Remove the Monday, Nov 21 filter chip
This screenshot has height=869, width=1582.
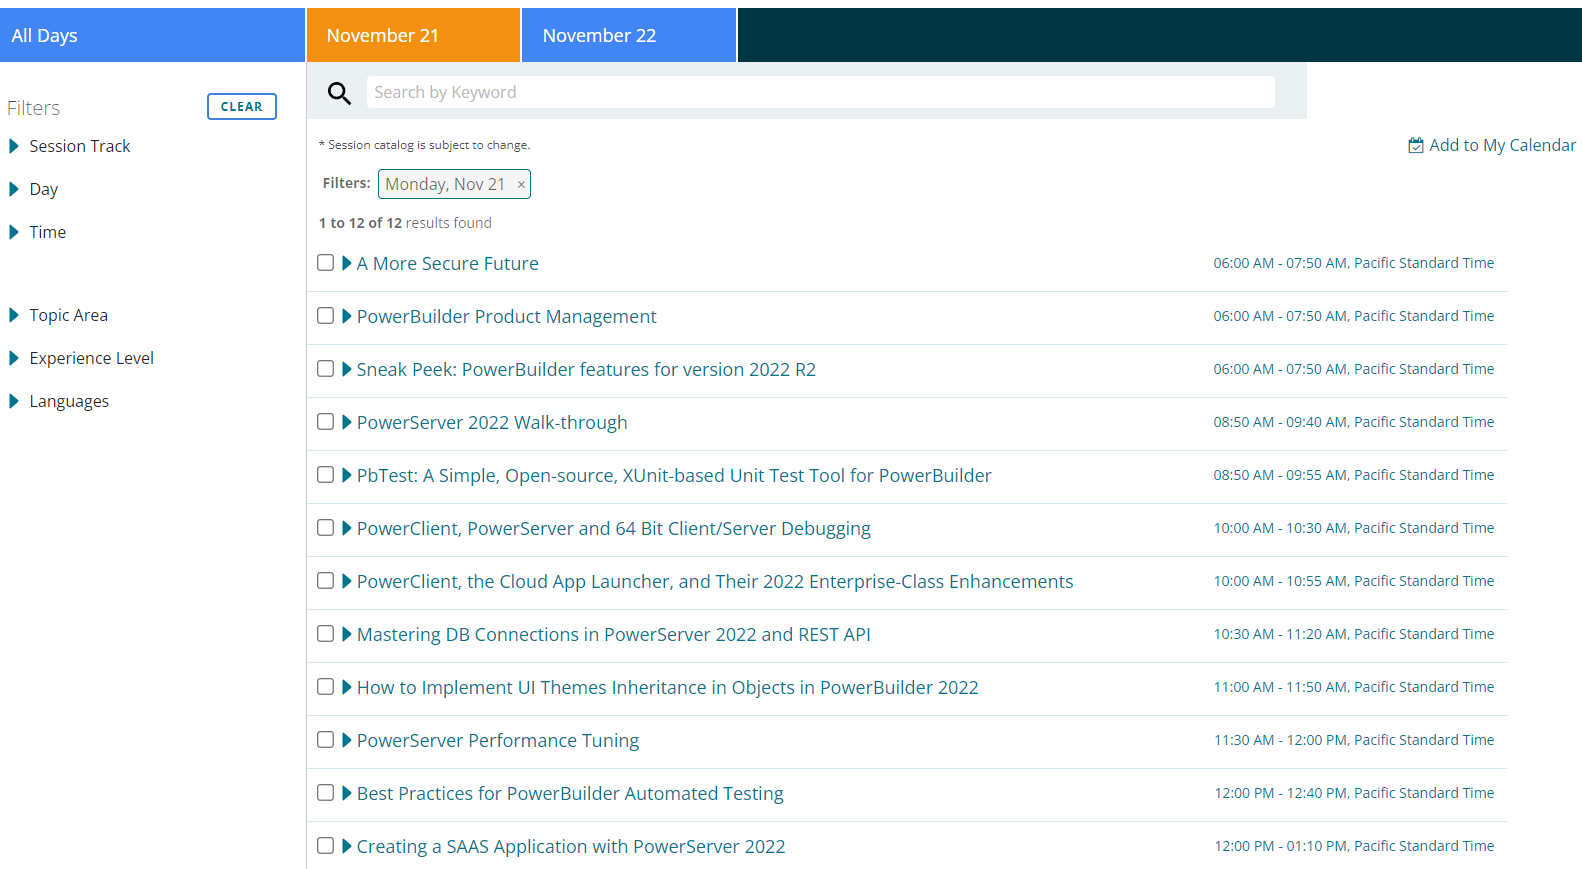[x=521, y=185]
